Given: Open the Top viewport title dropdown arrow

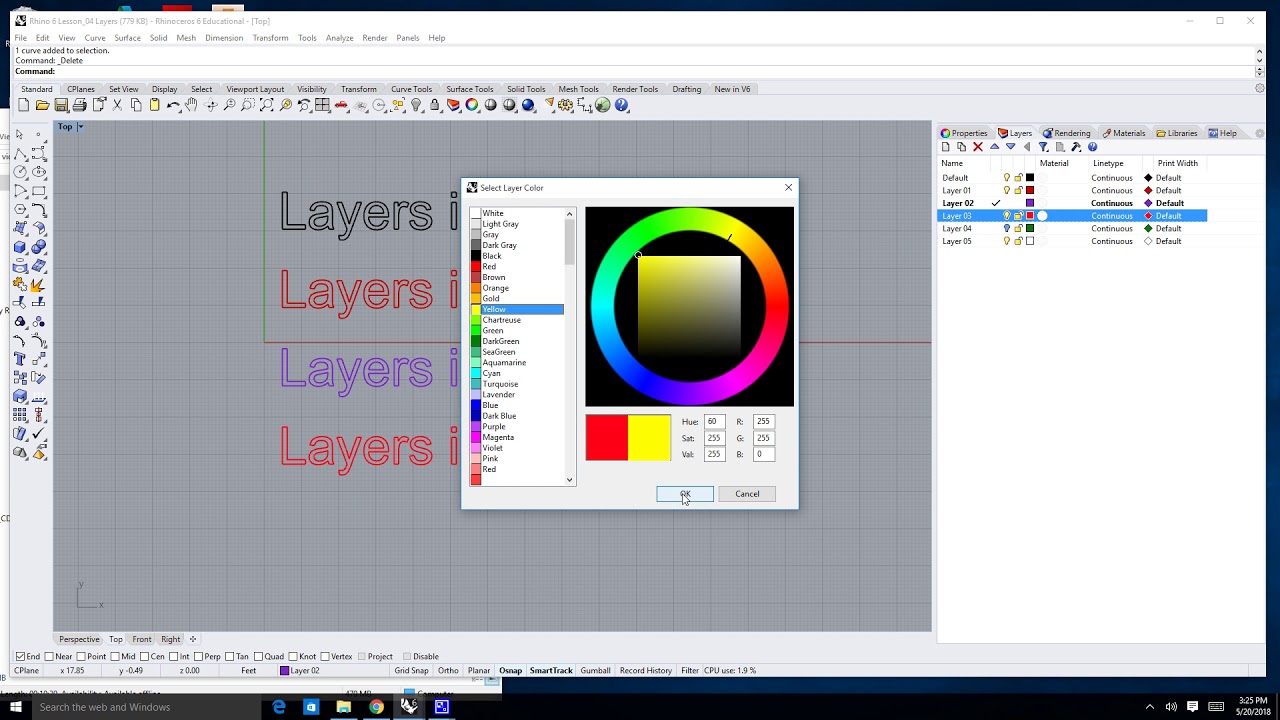Looking at the screenshot, I should click(80, 127).
